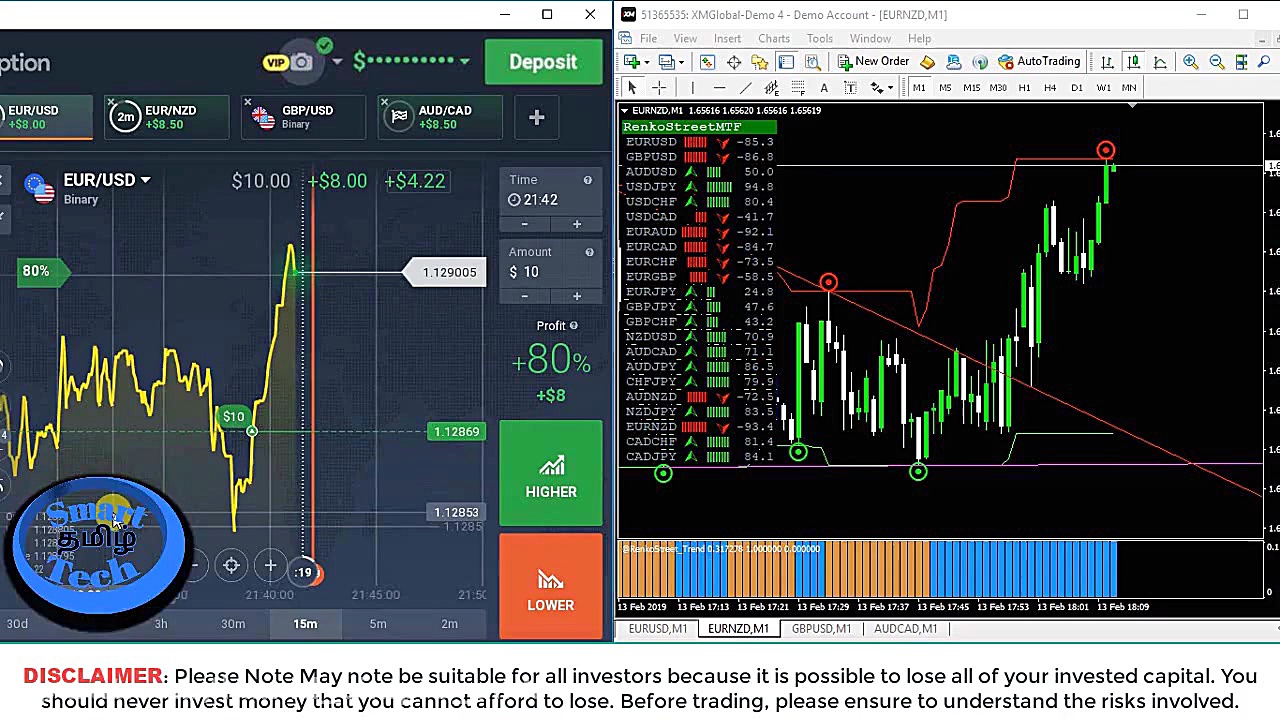Zoom in on the chart

tap(1191, 62)
